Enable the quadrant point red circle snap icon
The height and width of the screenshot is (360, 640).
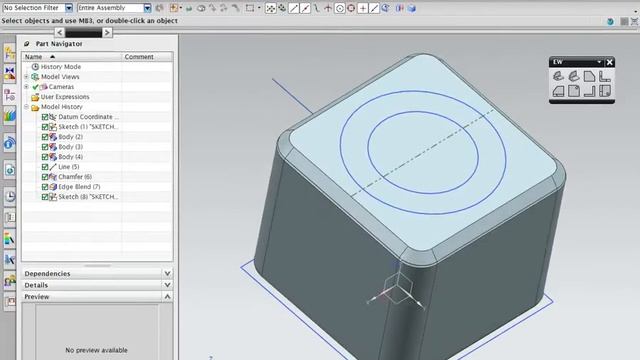click(351, 8)
